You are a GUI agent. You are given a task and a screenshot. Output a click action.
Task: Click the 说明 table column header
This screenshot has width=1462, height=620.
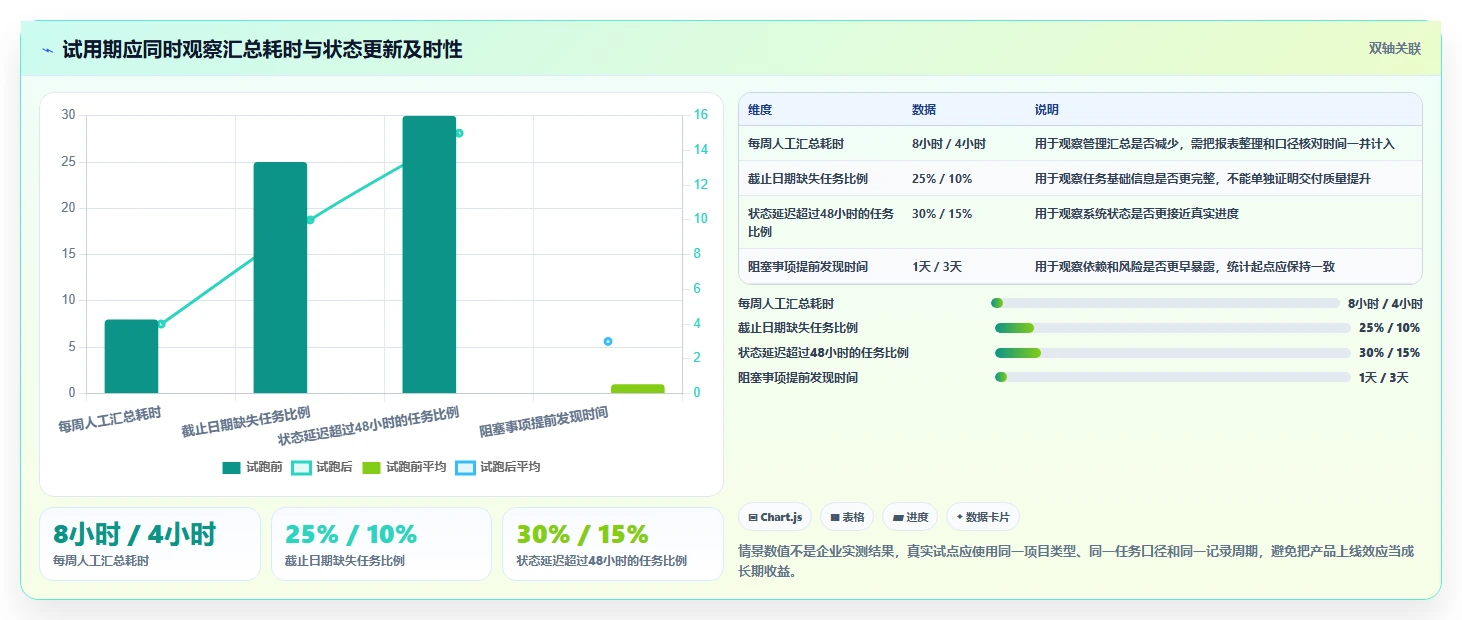coord(1047,110)
